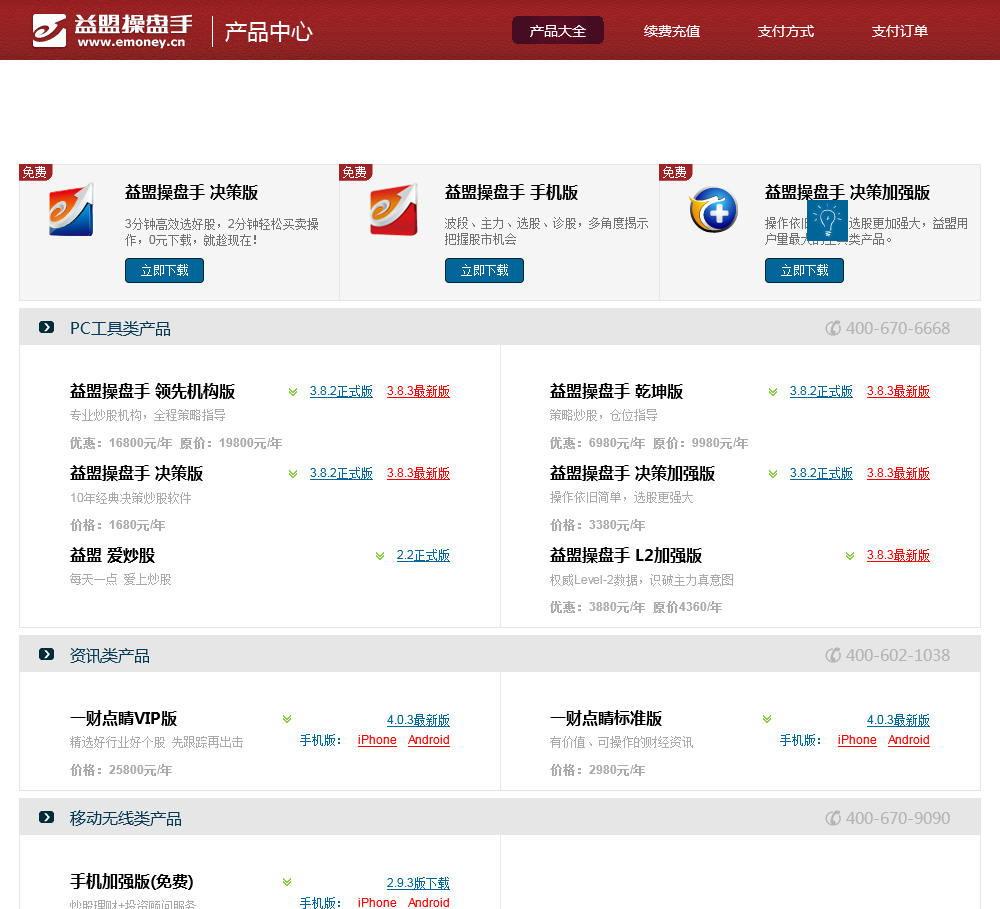
Task: Open Android link for 手机加强版
Action: (429, 903)
